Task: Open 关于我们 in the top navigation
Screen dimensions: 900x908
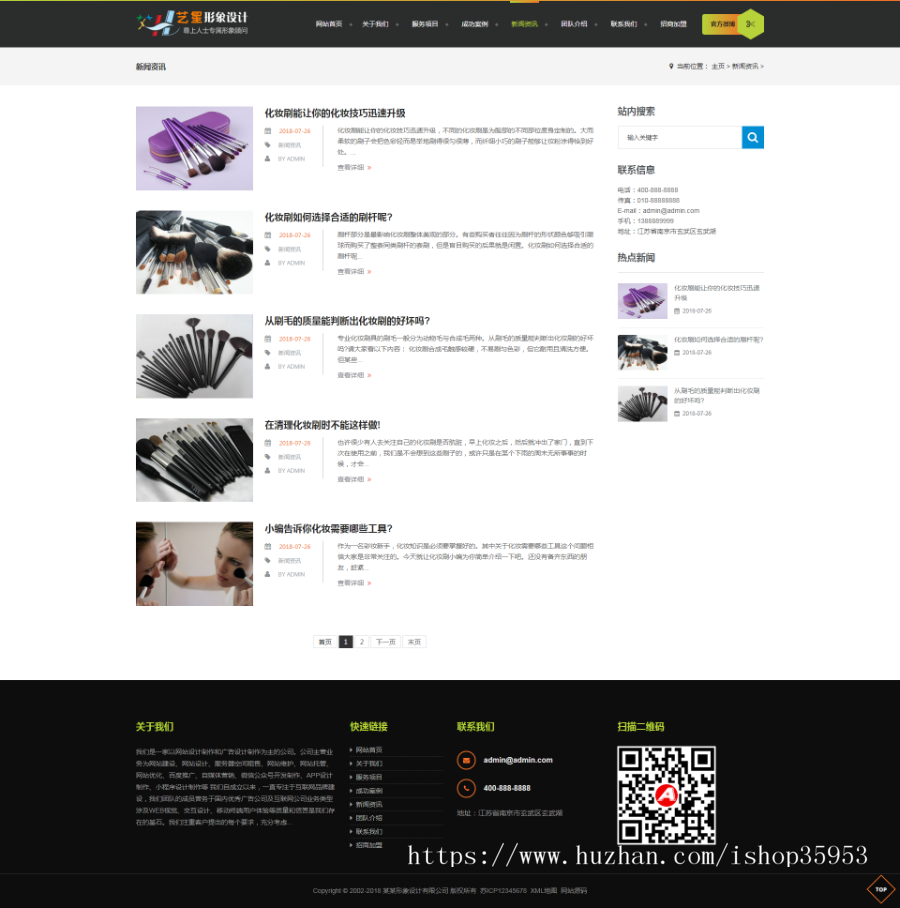Action: (x=375, y=24)
